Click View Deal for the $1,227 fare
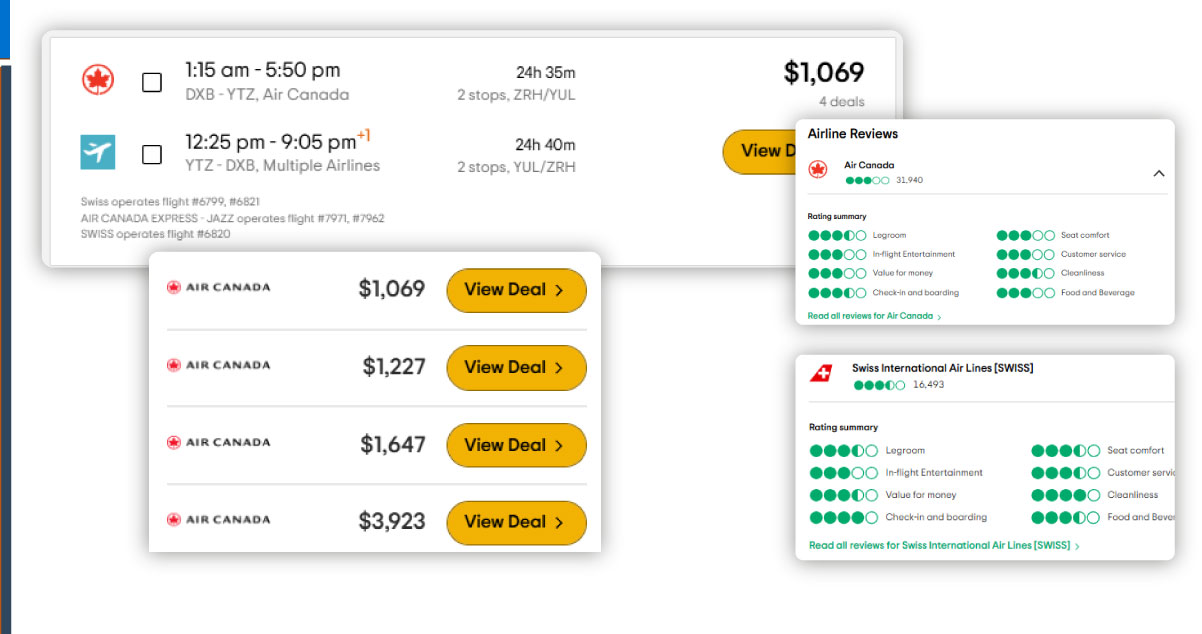This screenshot has width=1202, height=634. pos(516,368)
